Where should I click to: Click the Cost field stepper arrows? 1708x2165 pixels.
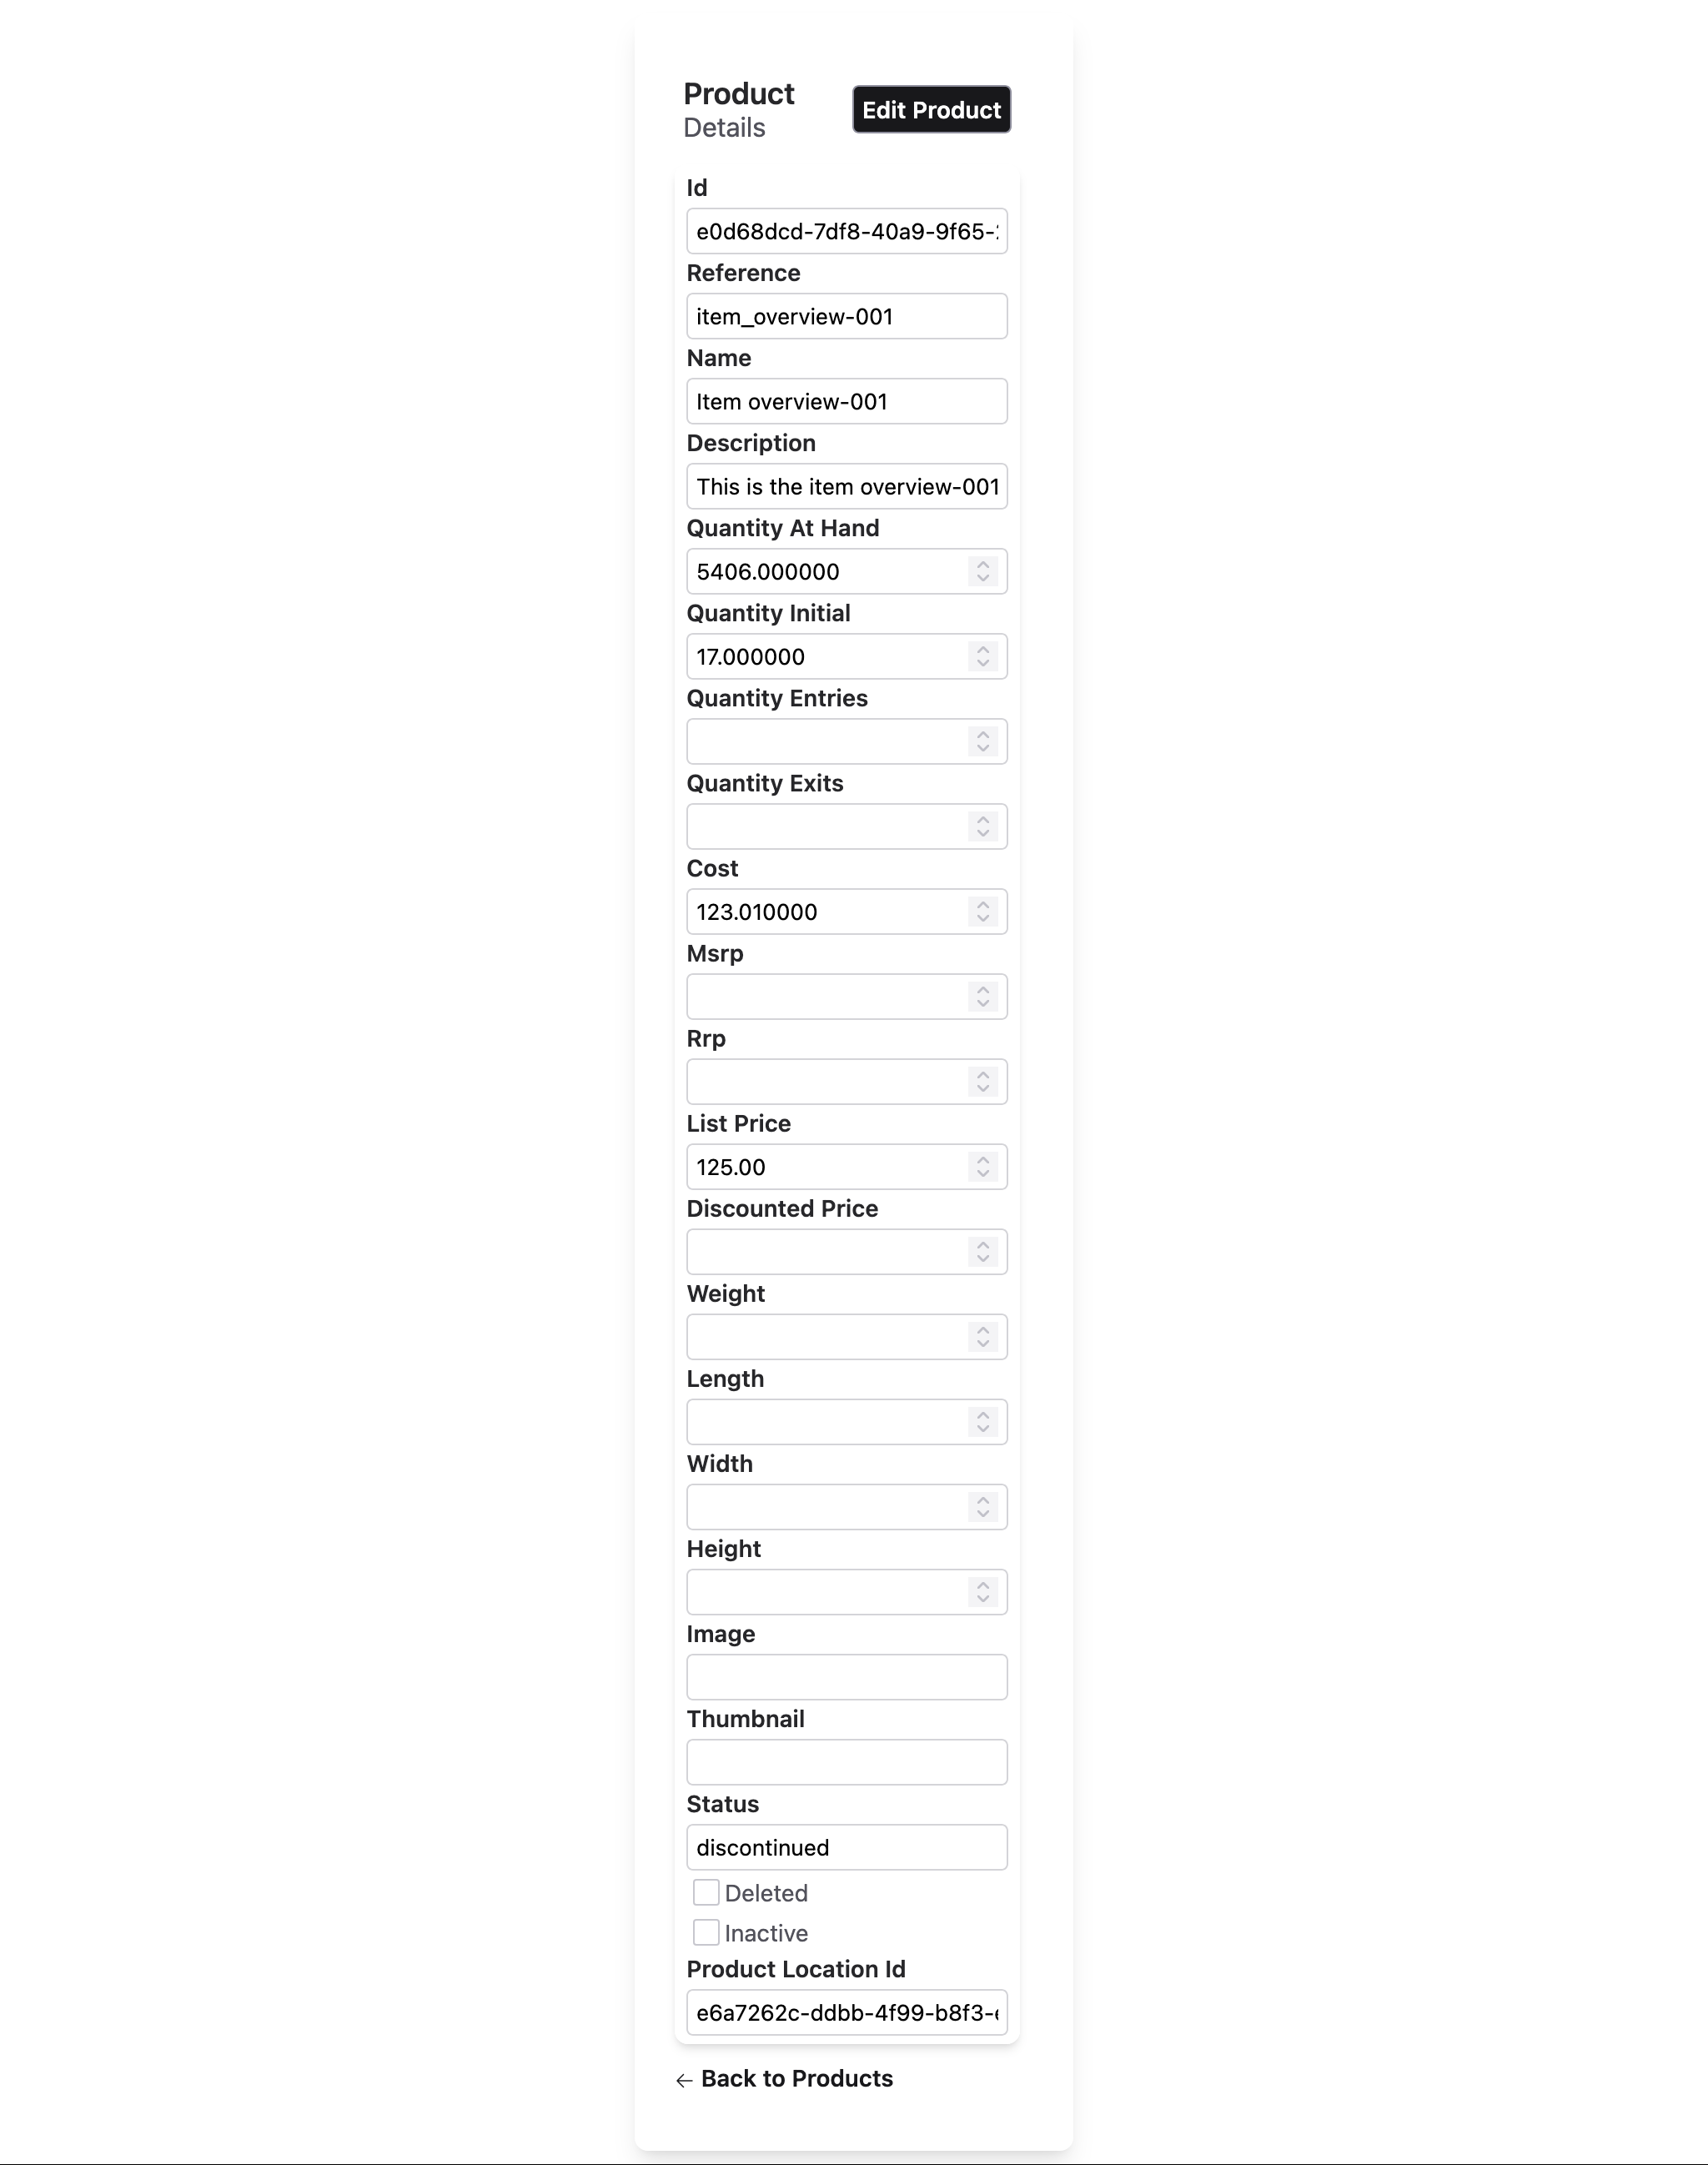[x=982, y=911]
